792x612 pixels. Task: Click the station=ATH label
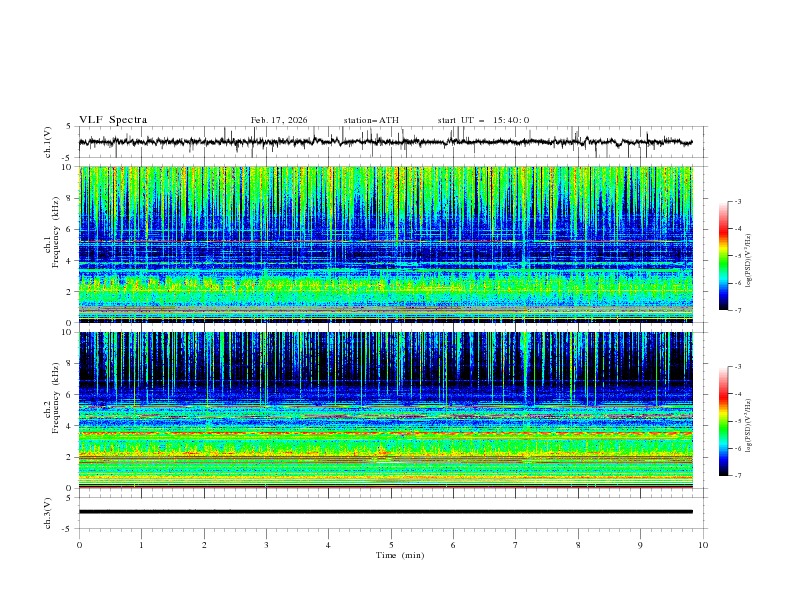(371, 120)
